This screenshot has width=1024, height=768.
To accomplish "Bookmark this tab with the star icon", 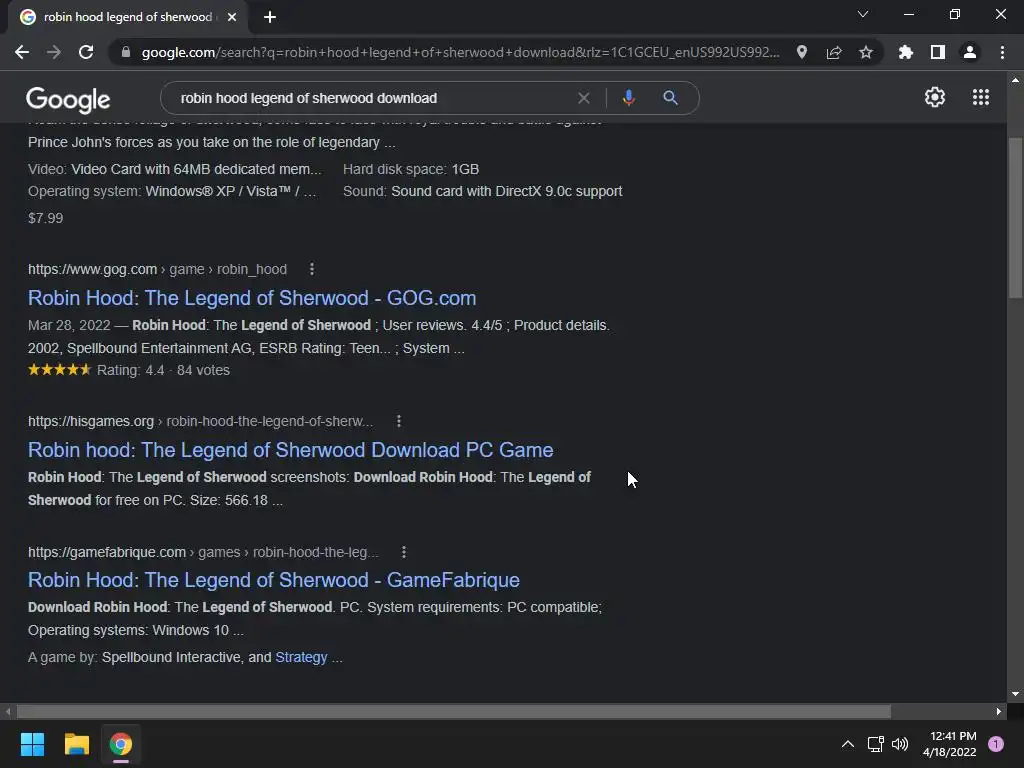I will [x=866, y=52].
